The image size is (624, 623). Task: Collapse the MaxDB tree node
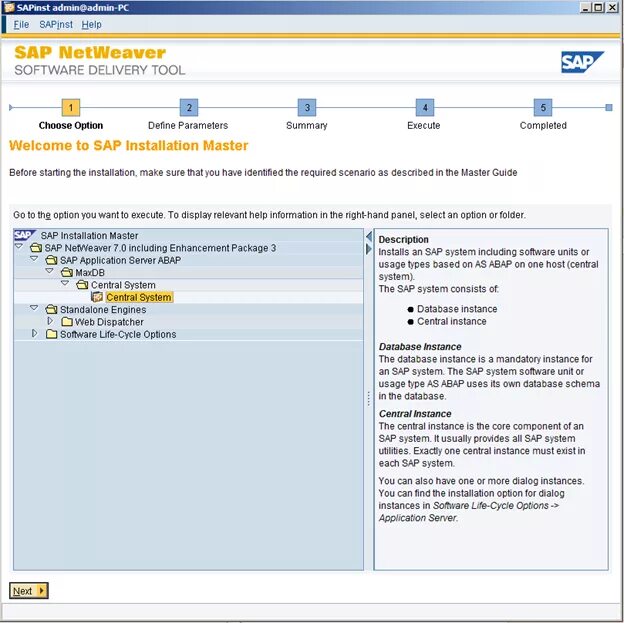(49, 271)
